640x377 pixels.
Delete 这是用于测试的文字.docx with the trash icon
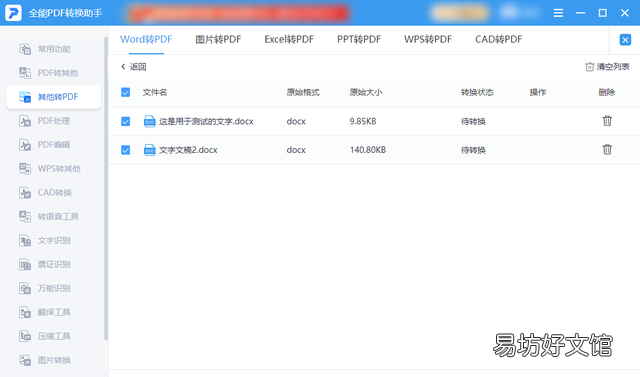click(x=607, y=121)
